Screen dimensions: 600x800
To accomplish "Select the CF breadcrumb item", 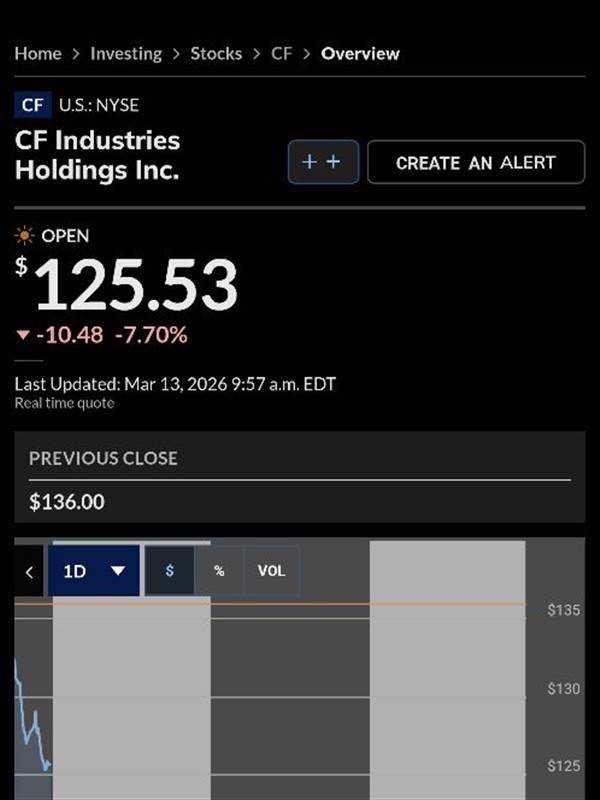I will [282, 54].
